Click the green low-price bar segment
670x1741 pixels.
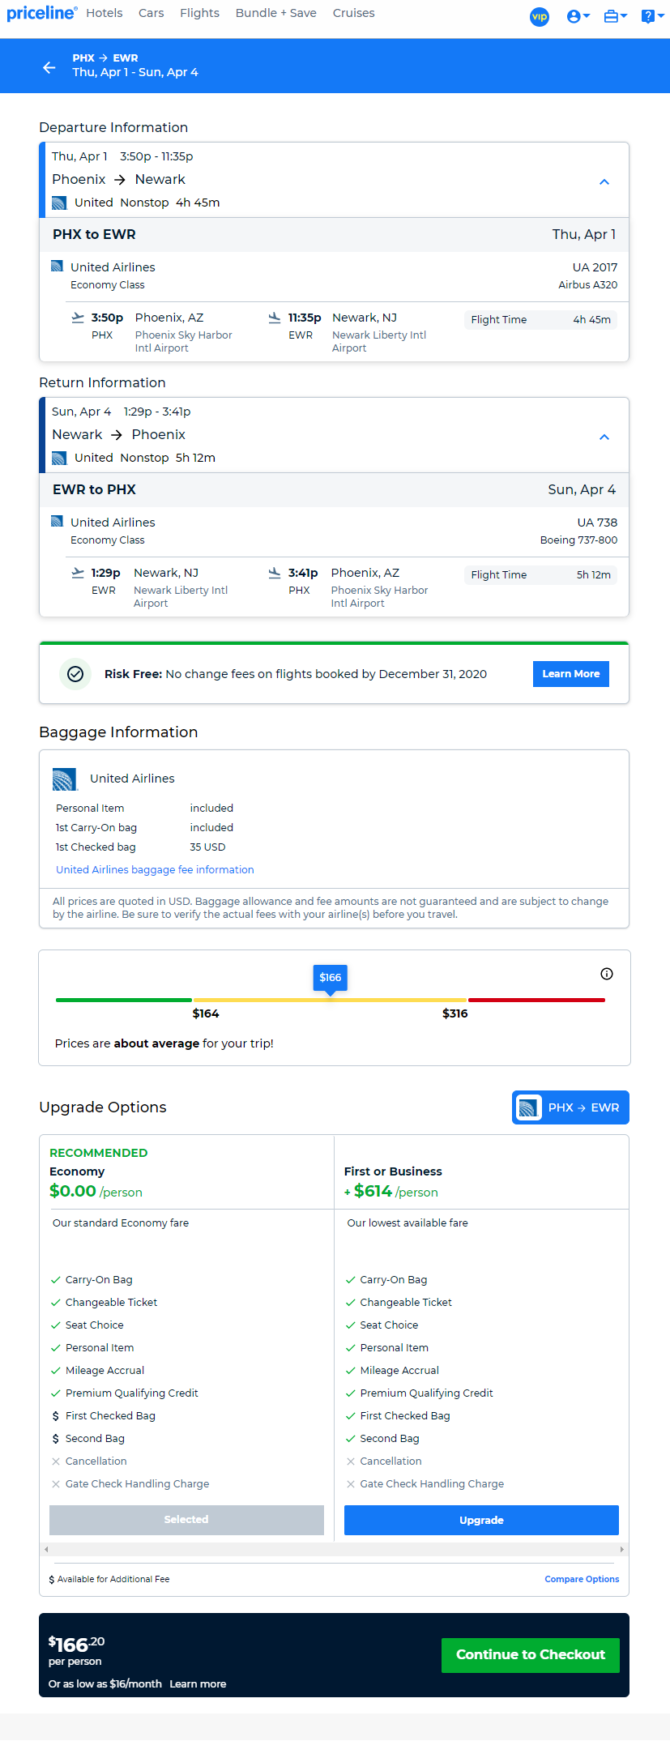(124, 1000)
